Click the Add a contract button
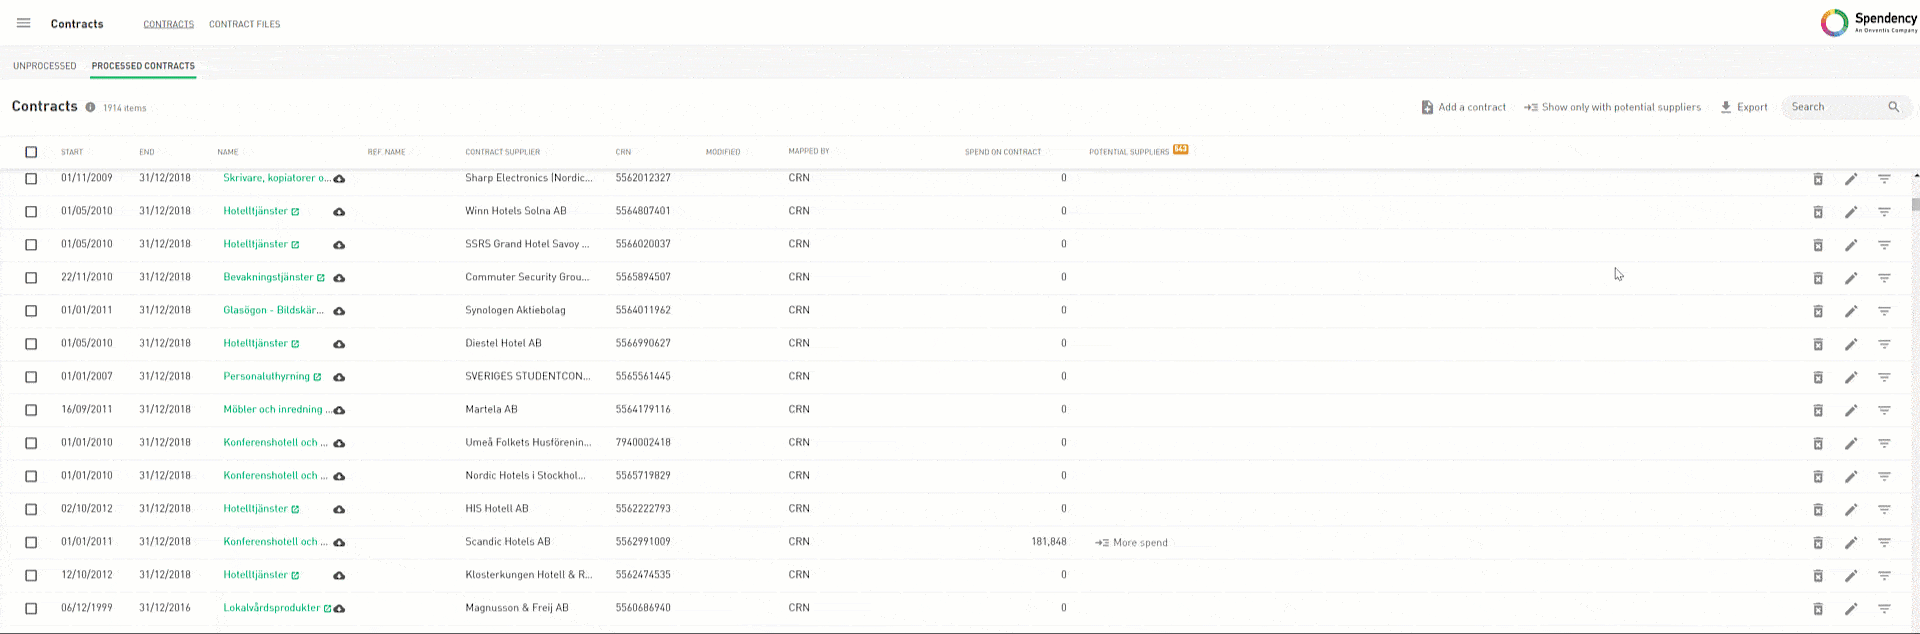This screenshot has height=634, width=1920. pyautogui.click(x=1463, y=107)
